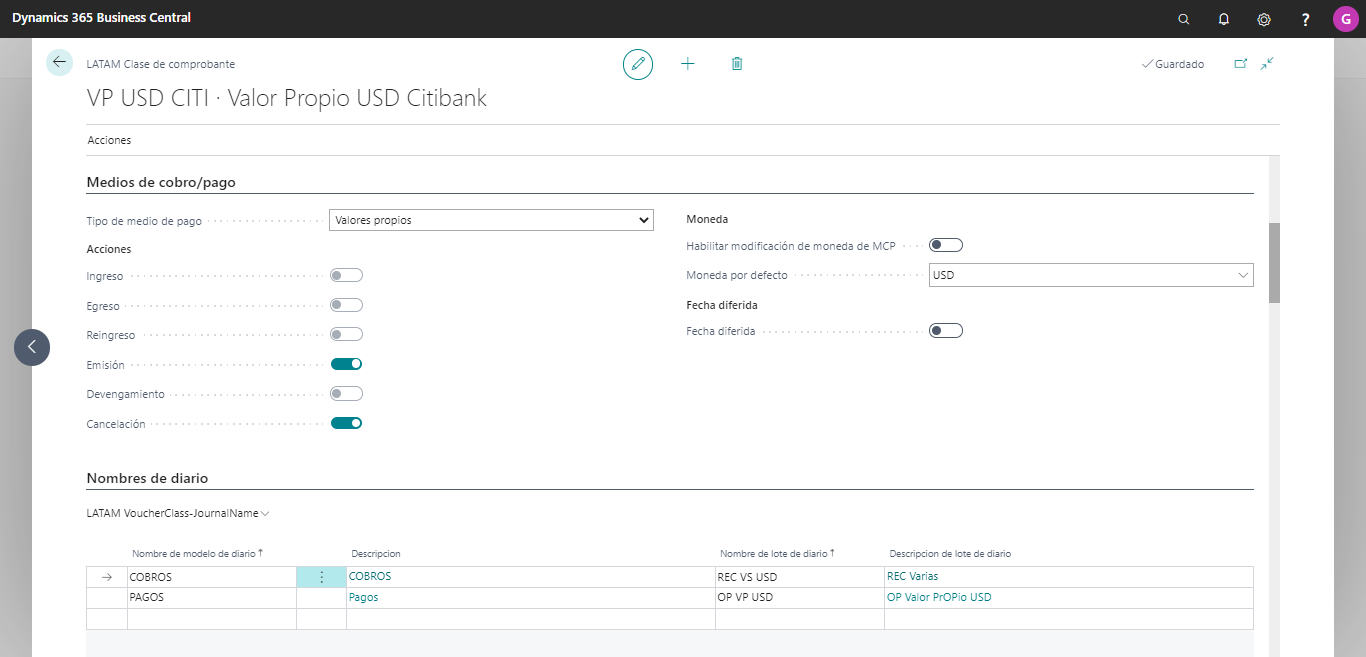The width and height of the screenshot is (1366, 657).
Task: Toggle the Egreso switch
Action: 346,305
